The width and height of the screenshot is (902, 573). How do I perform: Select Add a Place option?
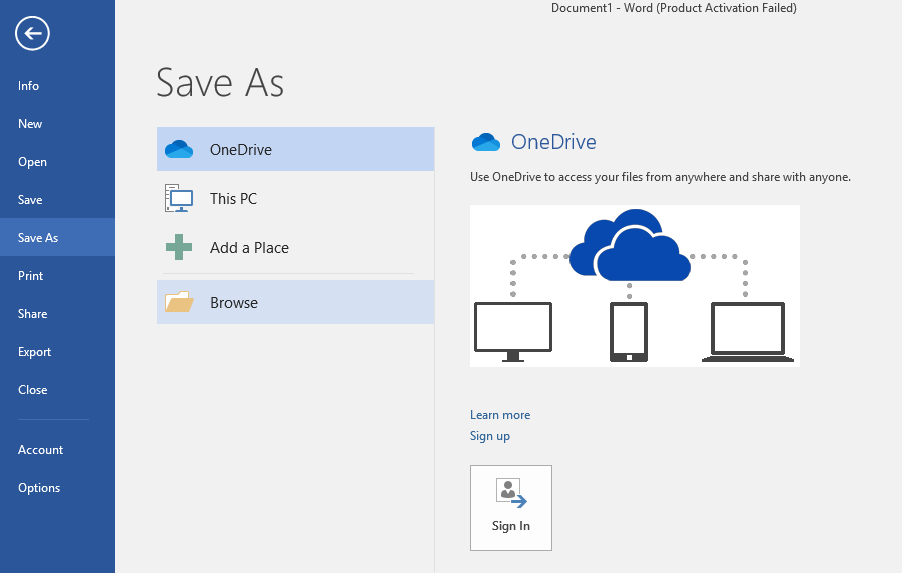point(295,247)
